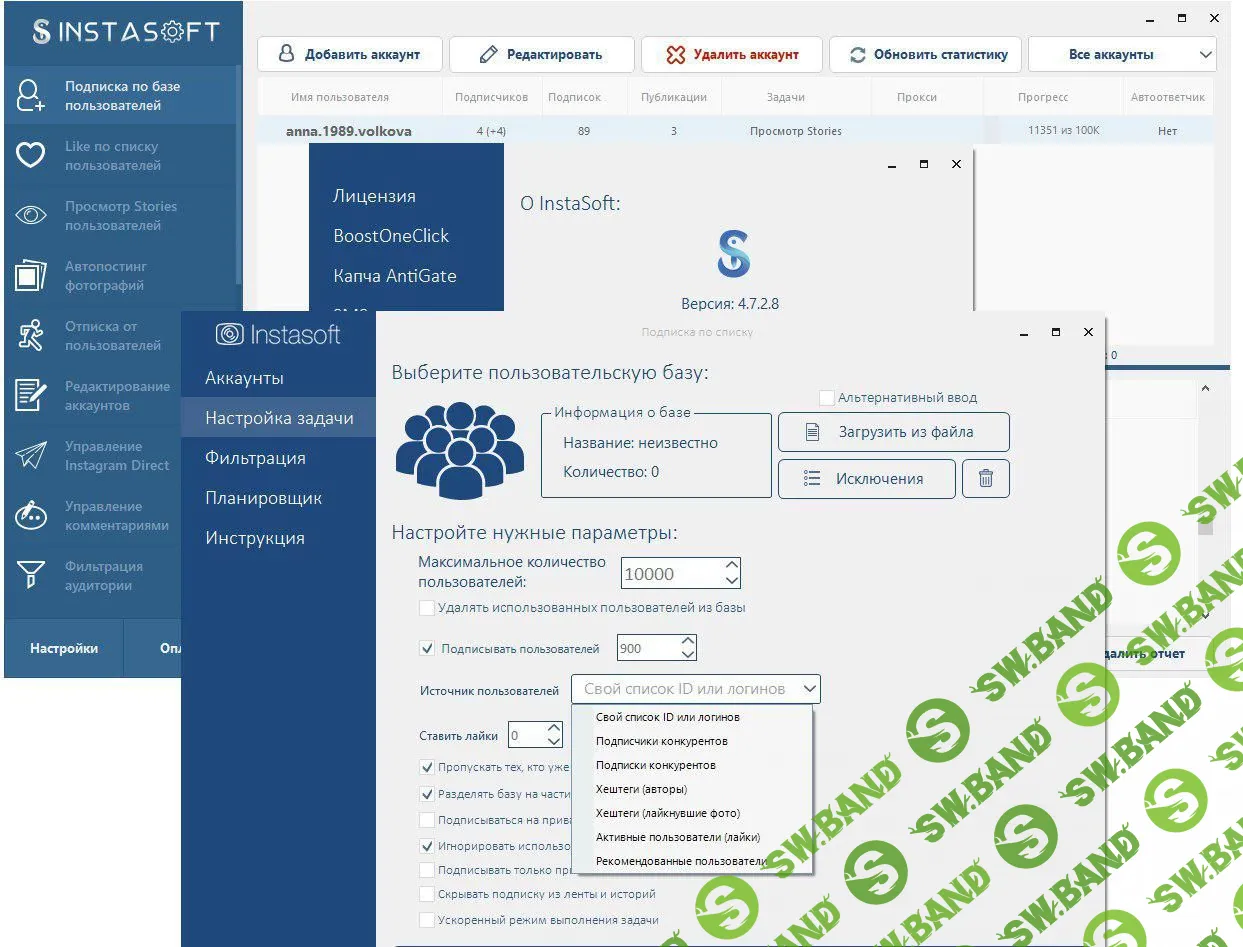Enable Альтернативный ввод checkbox

point(827,398)
